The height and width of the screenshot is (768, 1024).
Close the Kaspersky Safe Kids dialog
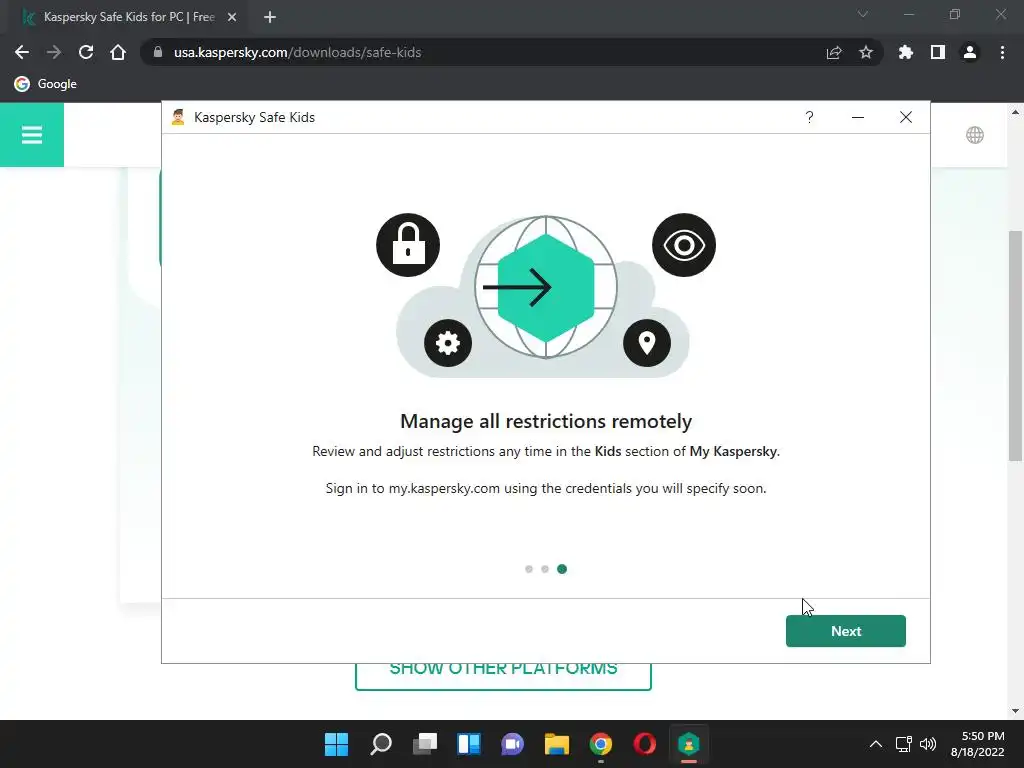(905, 117)
